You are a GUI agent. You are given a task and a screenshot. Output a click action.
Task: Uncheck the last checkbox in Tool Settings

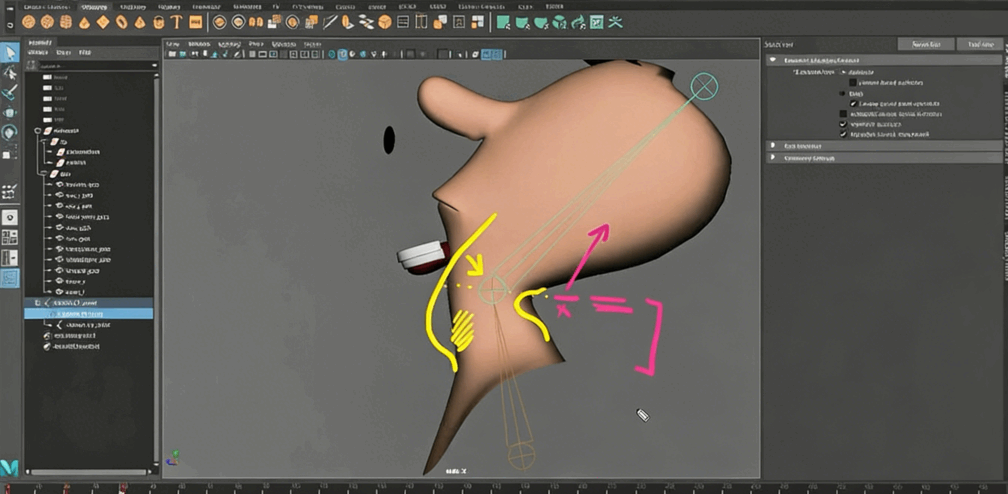click(843, 134)
